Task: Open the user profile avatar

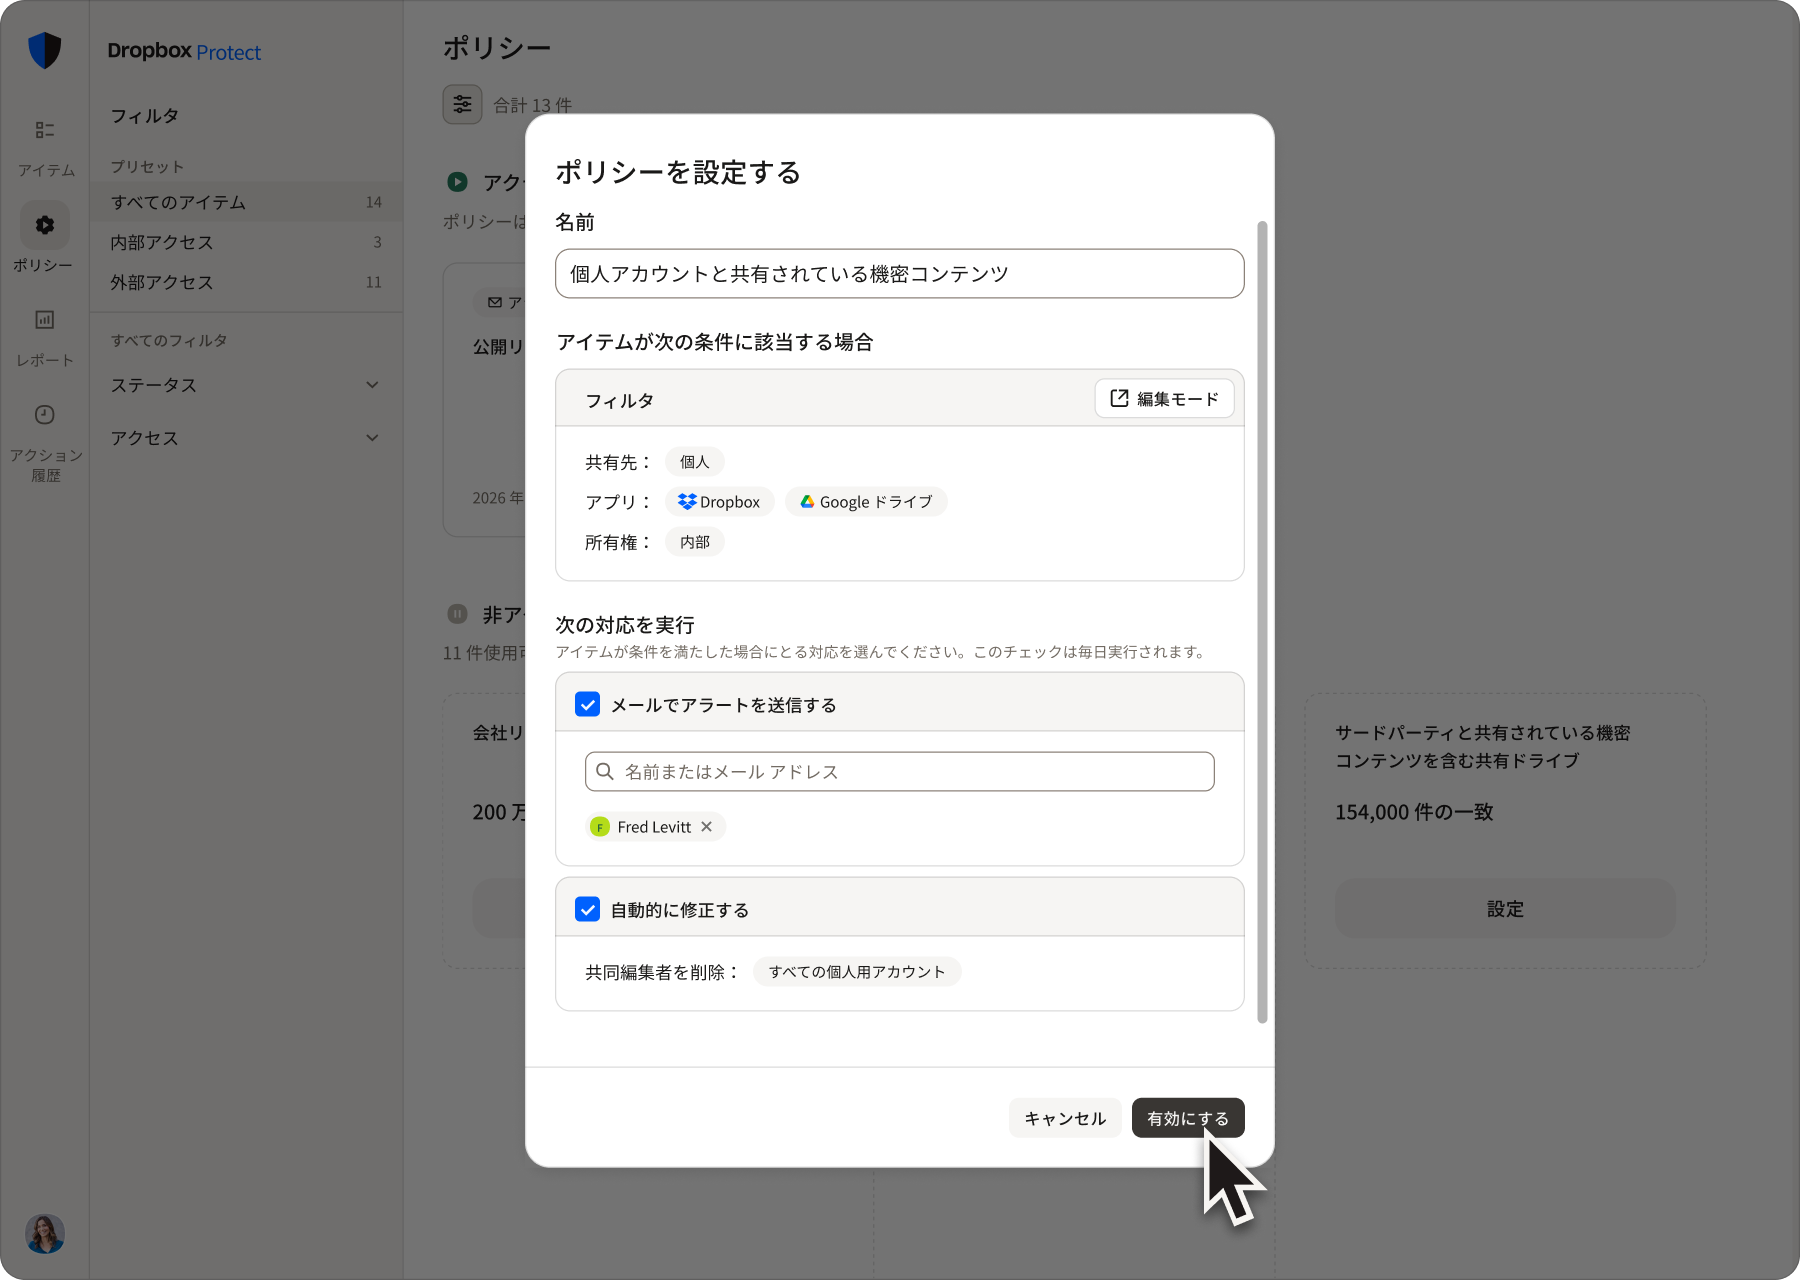Action: [45, 1234]
